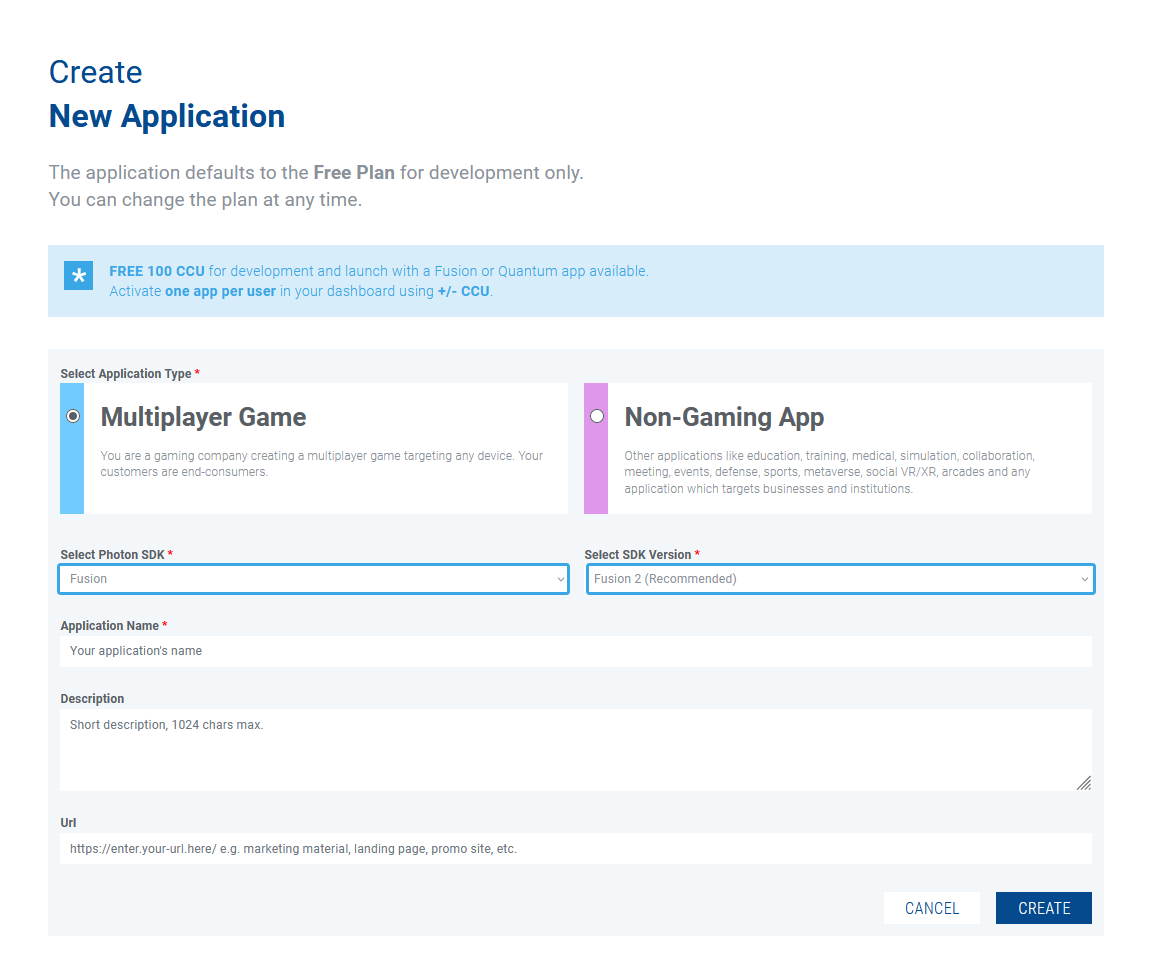
Task: Click the CANCEL button
Action: point(931,908)
